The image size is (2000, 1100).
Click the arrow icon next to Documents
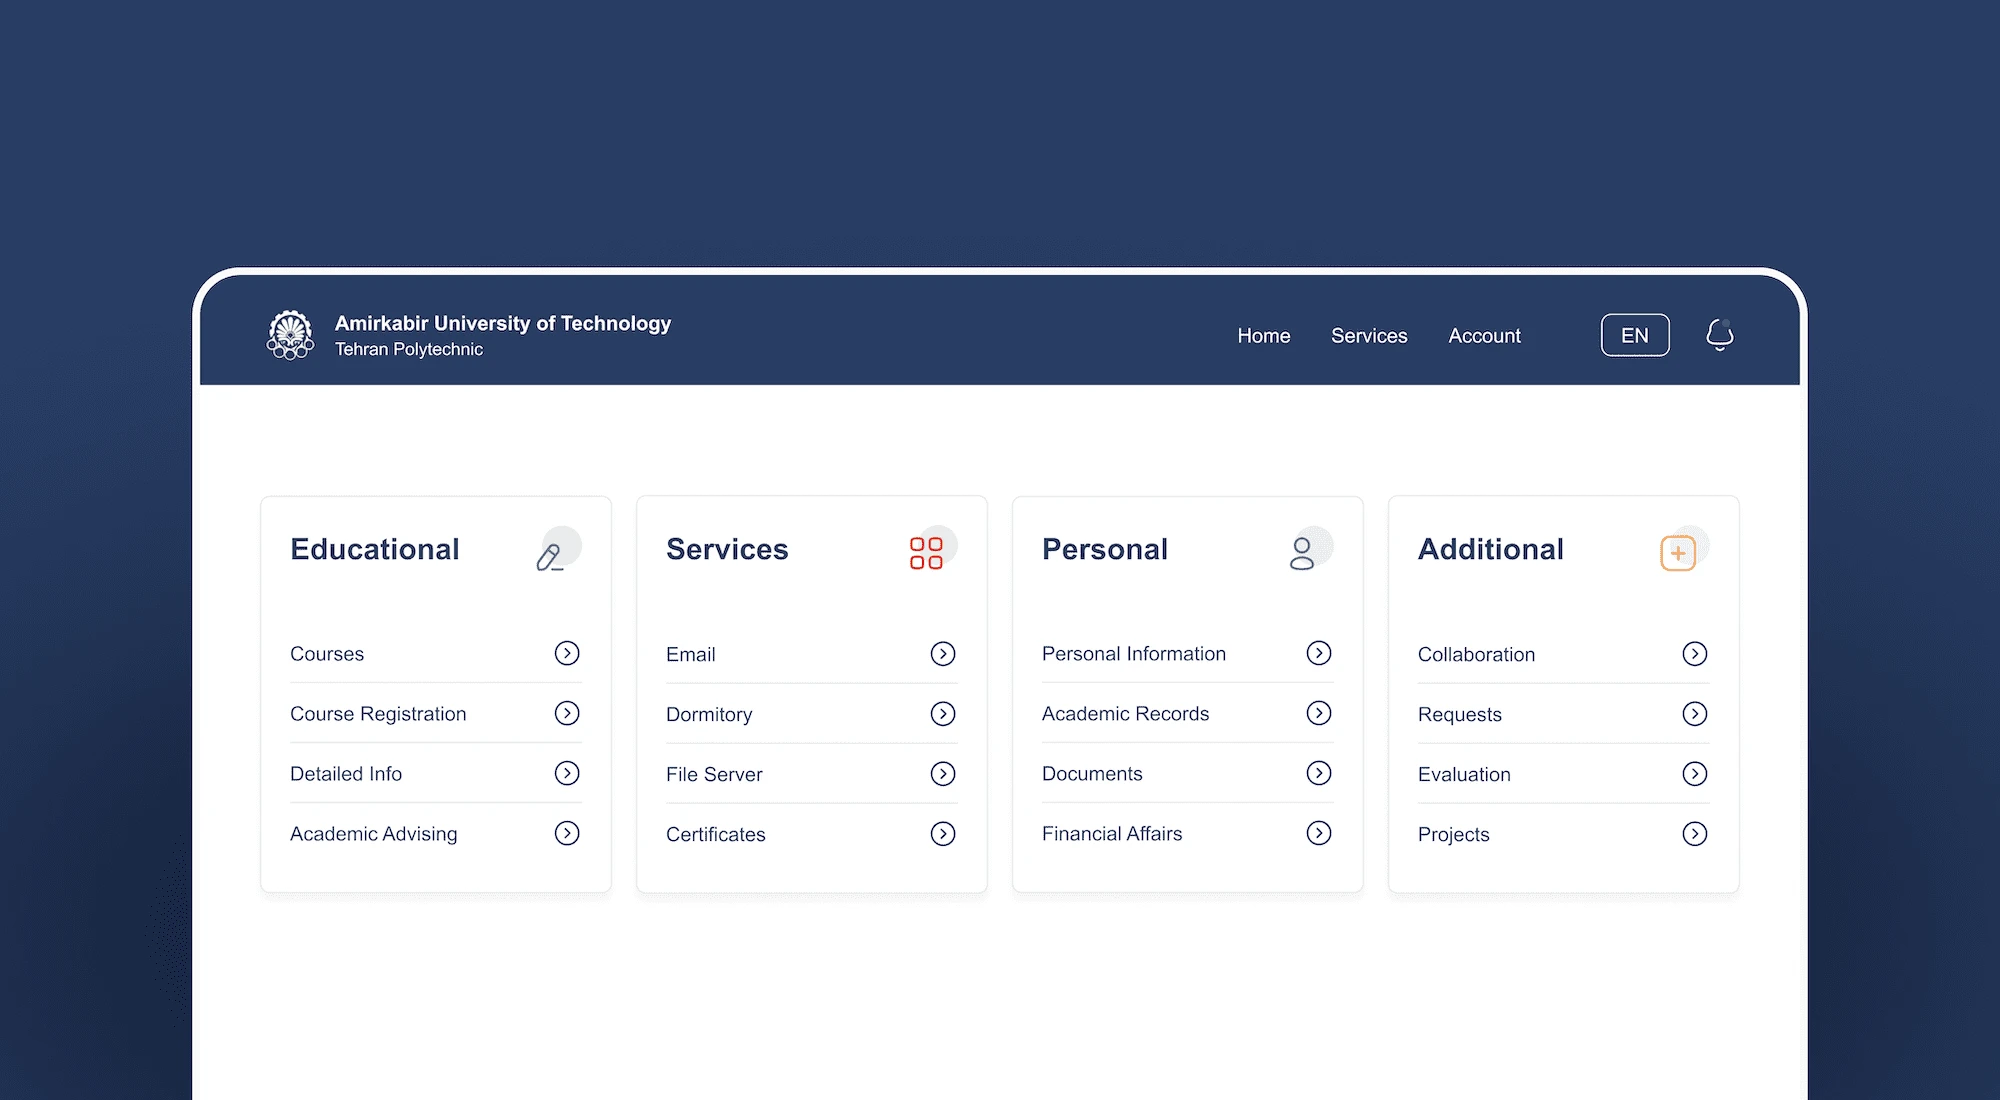[1319, 773]
